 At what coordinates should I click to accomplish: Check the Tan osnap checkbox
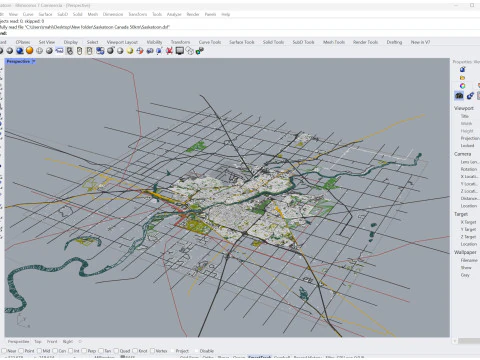101,351
